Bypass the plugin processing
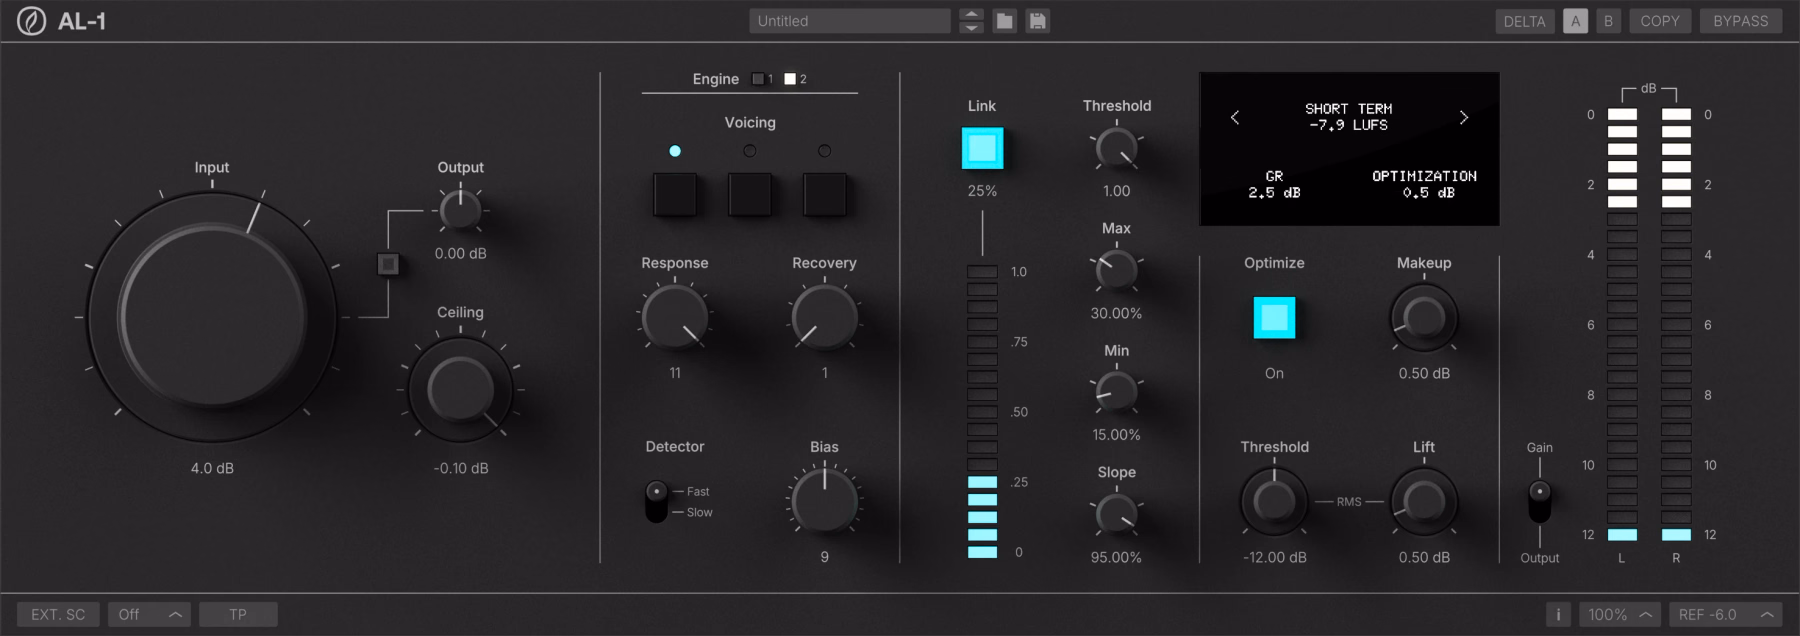The width and height of the screenshot is (1800, 636). pos(1741,21)
